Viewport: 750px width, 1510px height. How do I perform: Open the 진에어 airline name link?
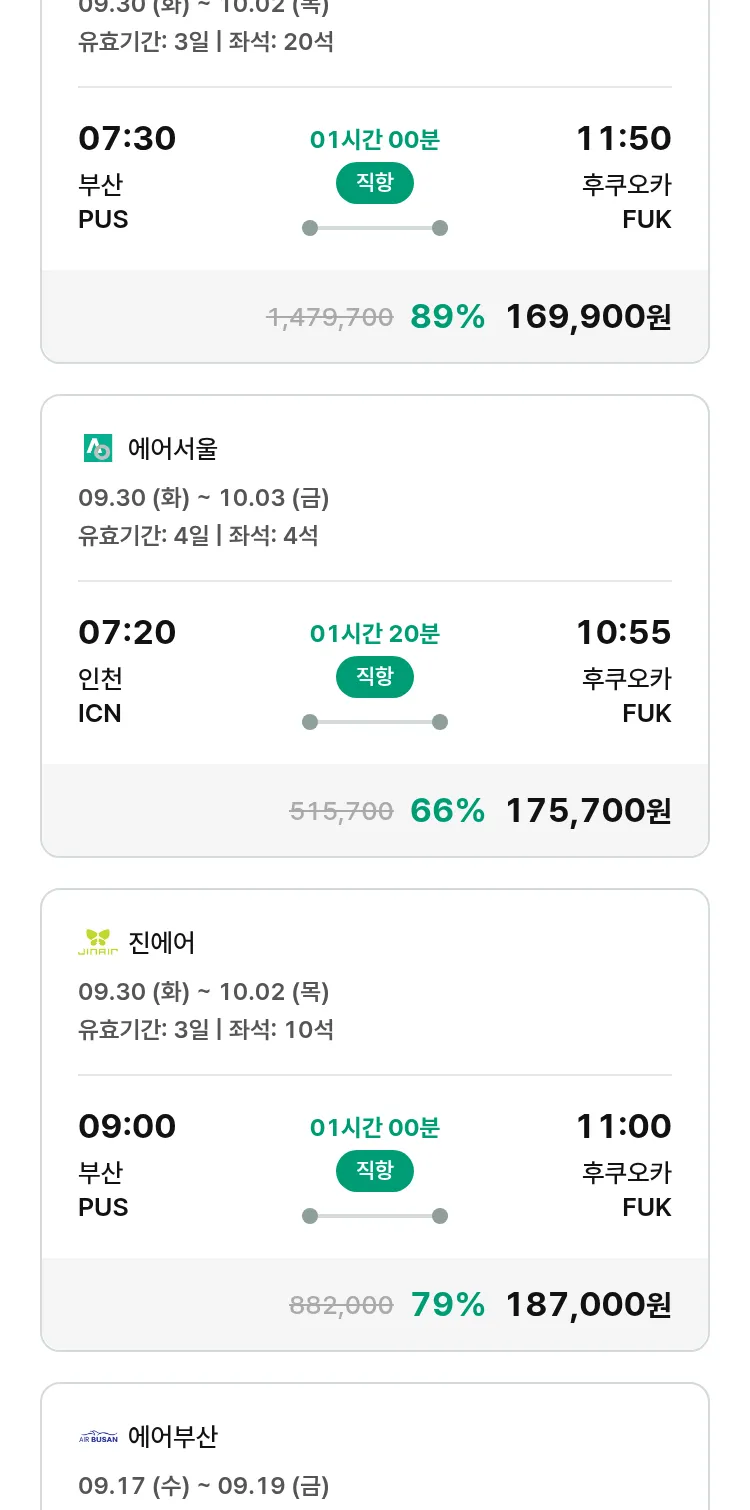click(x=162, y=942)
